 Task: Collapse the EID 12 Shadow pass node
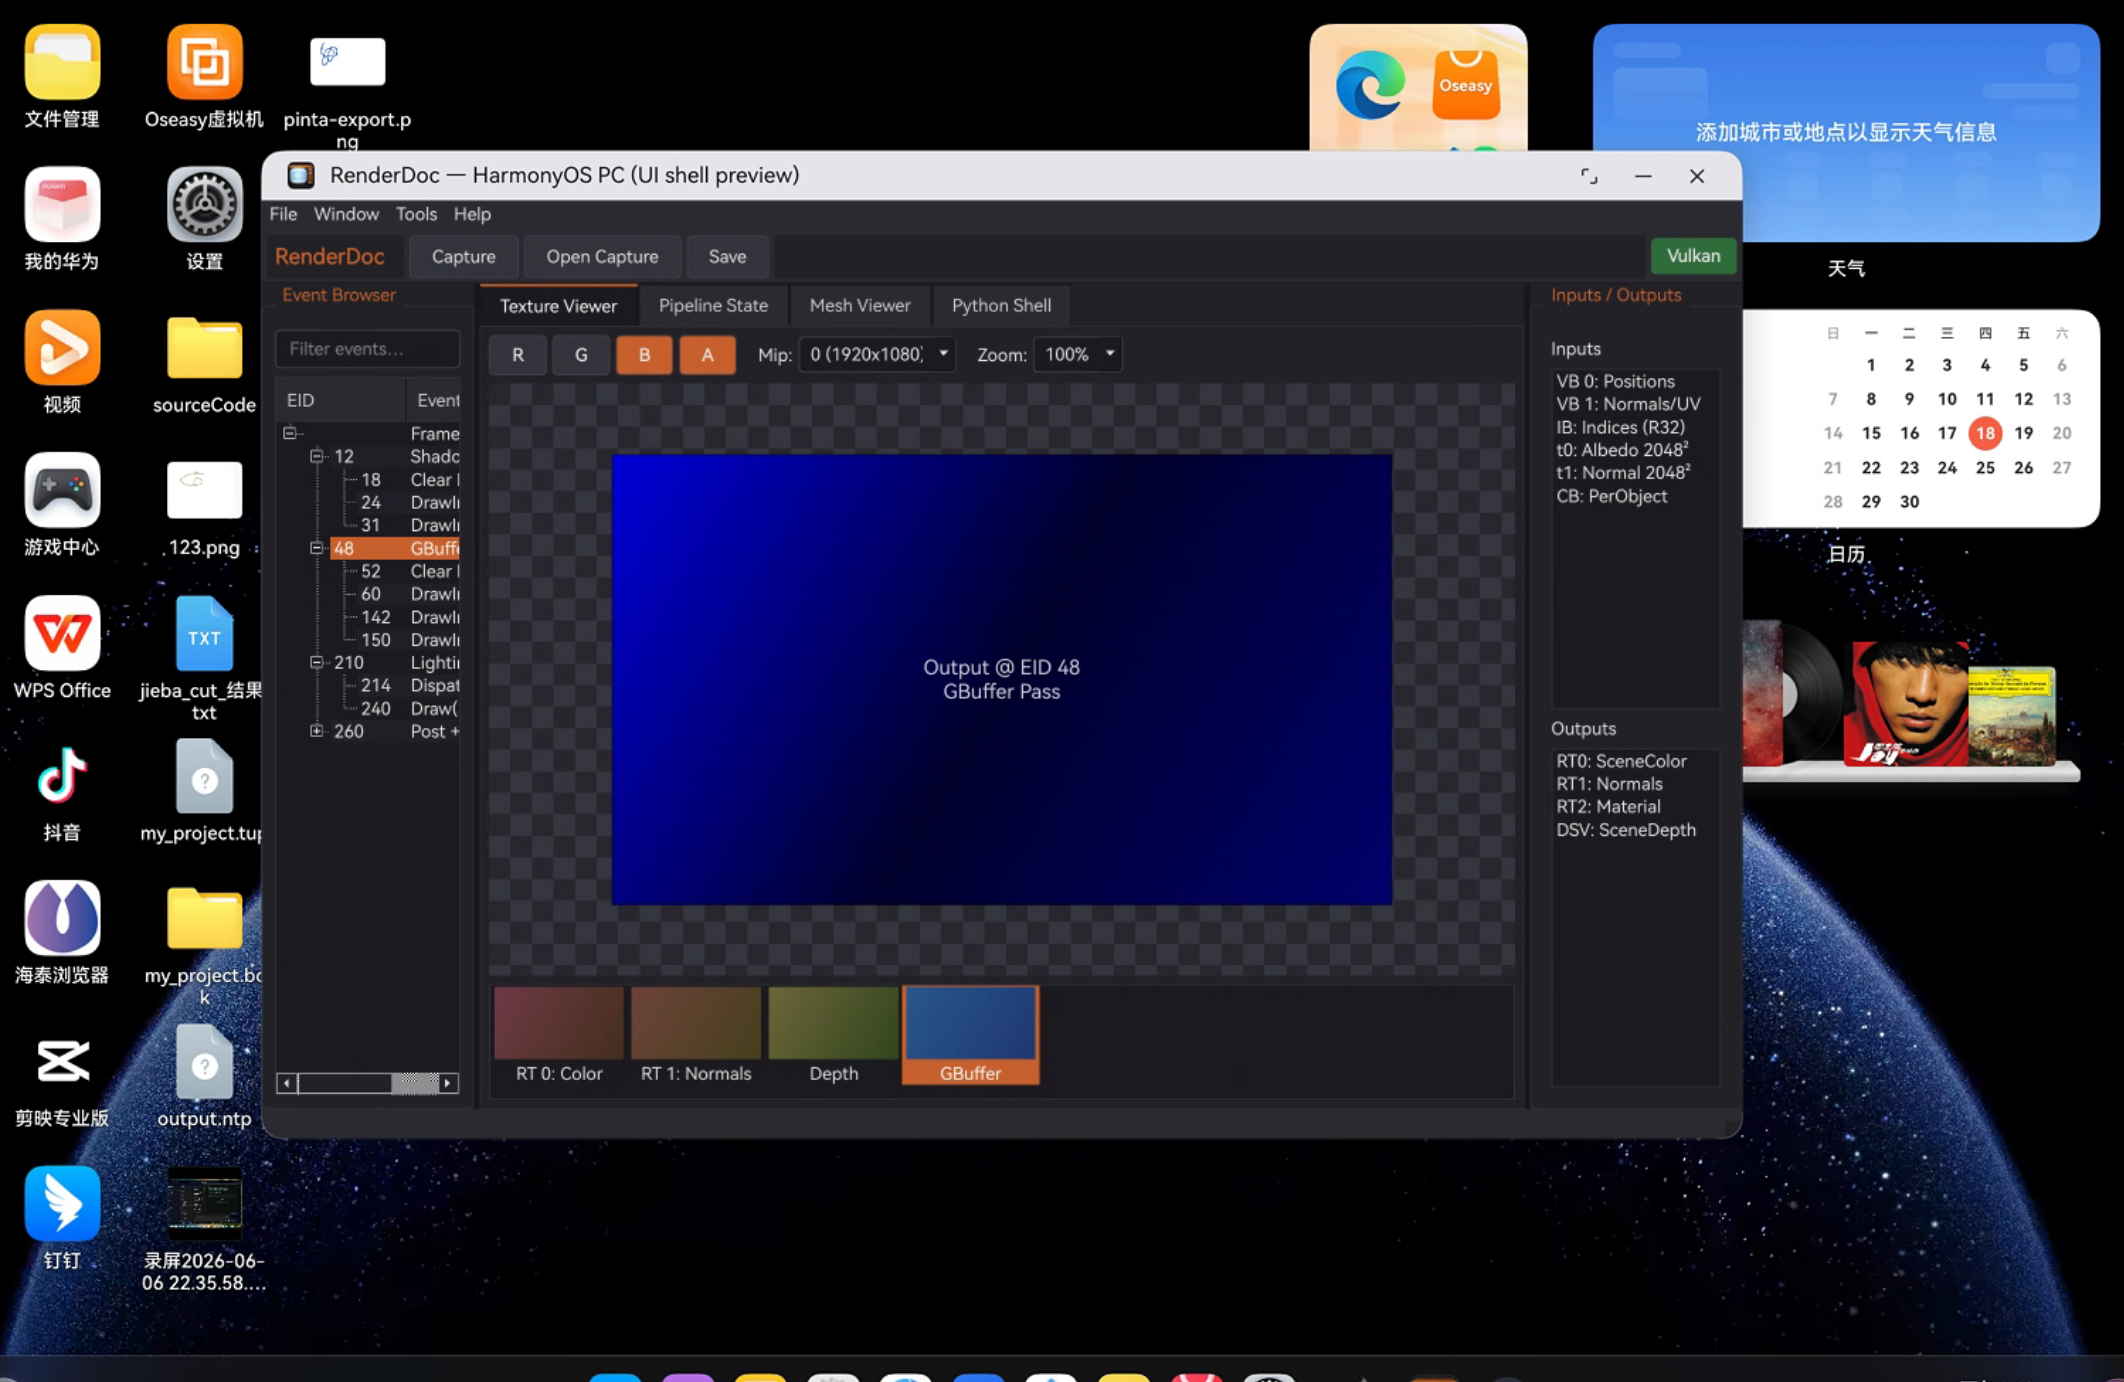tap(316, 456)
